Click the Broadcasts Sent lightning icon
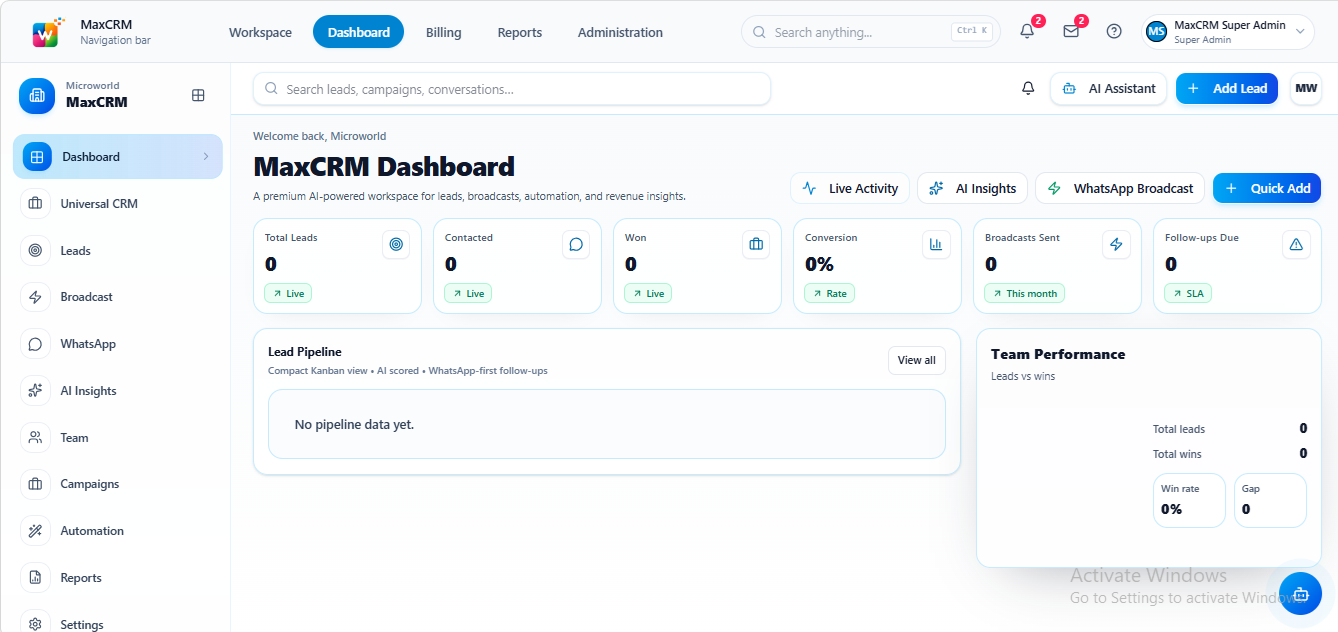This screenshot has height=632, width=1338. 1116,244
